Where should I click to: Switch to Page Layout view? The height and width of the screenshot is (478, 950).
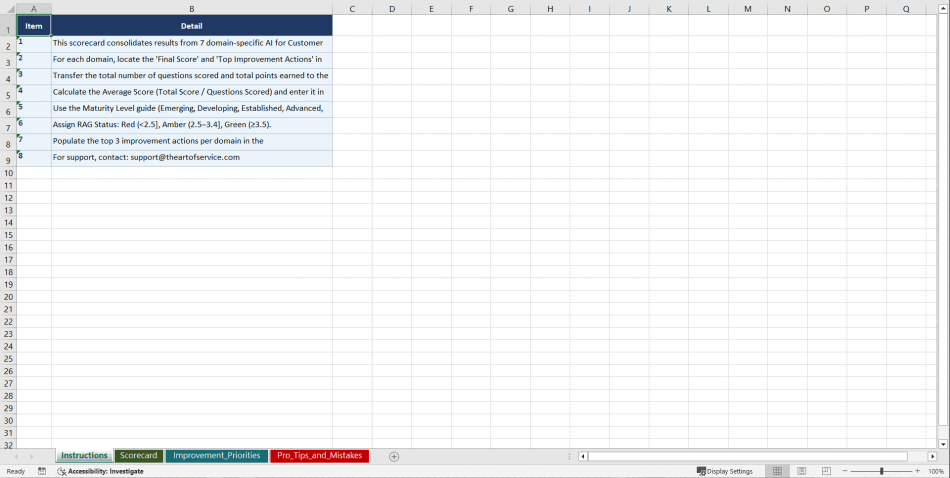tap(802, 471)
